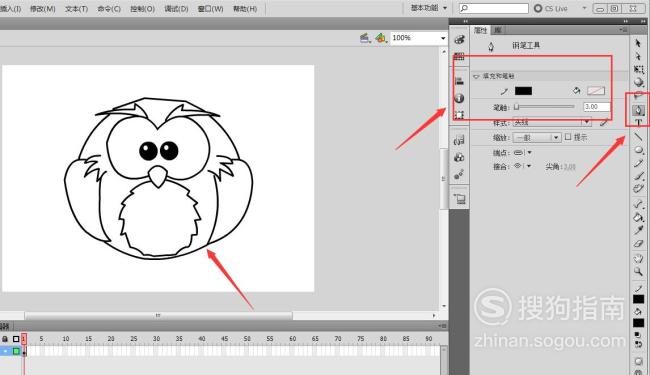The height and width of the screenshot is (375, 650).
Task: Click black and white default colors icon
Action: [638, 335]
